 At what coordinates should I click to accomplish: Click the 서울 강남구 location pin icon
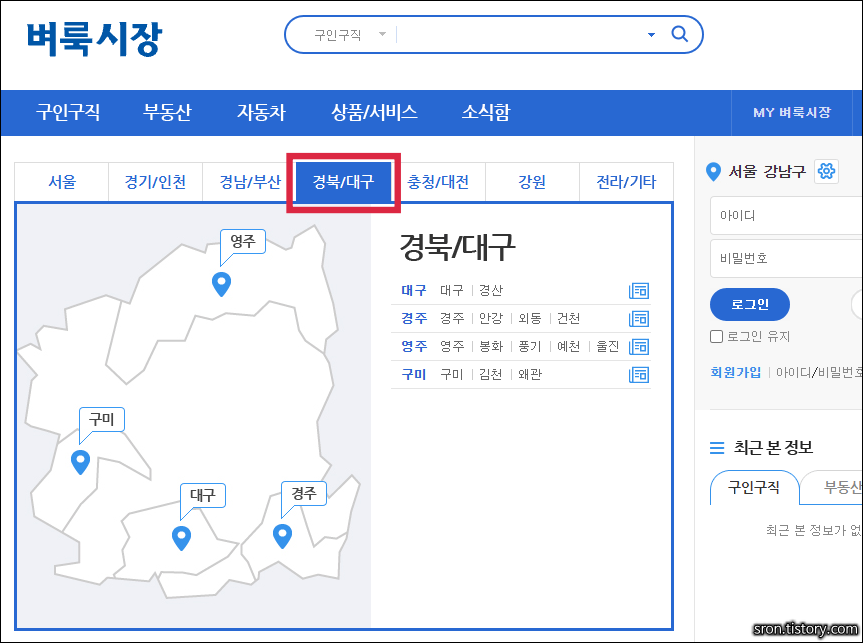713,172
